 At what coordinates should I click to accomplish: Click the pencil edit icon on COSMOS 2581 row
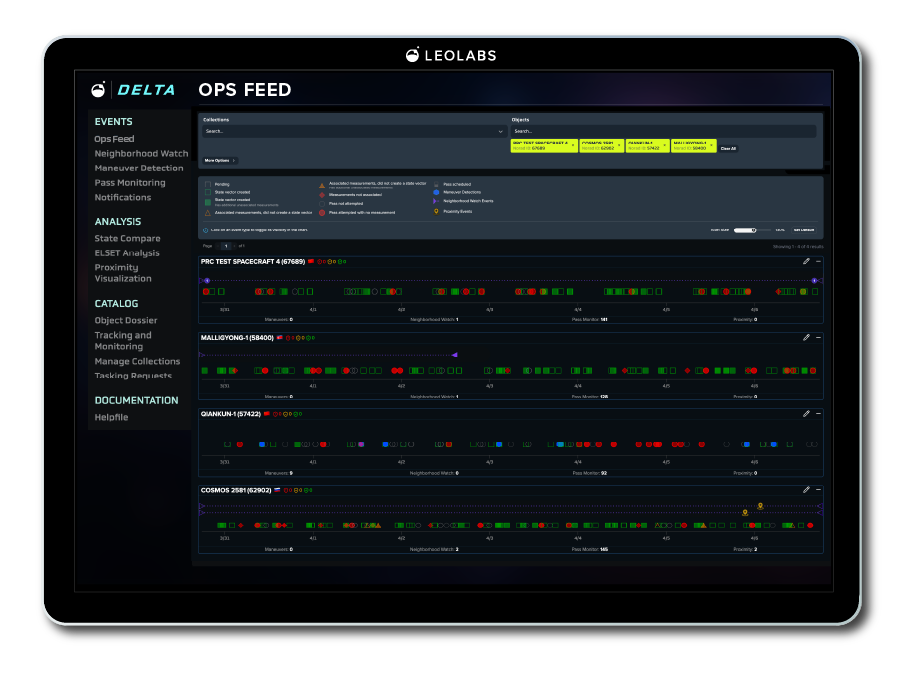pyautogui.click(x=806, y=490)
